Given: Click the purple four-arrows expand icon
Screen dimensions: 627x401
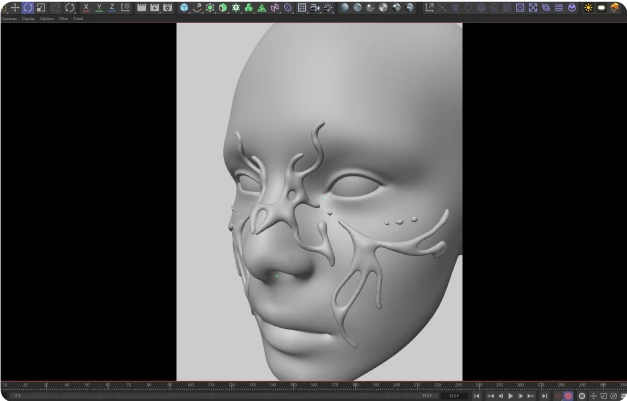Looking at the screenshot, I should click(533, 8).
